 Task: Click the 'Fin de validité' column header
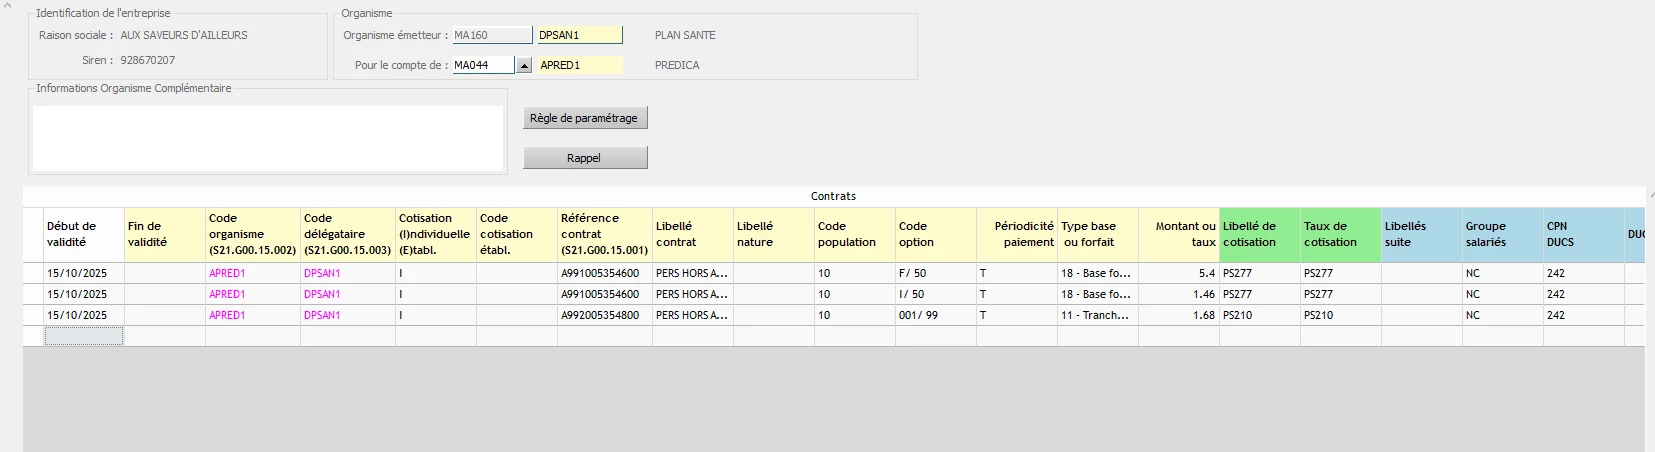coord(165,235)
